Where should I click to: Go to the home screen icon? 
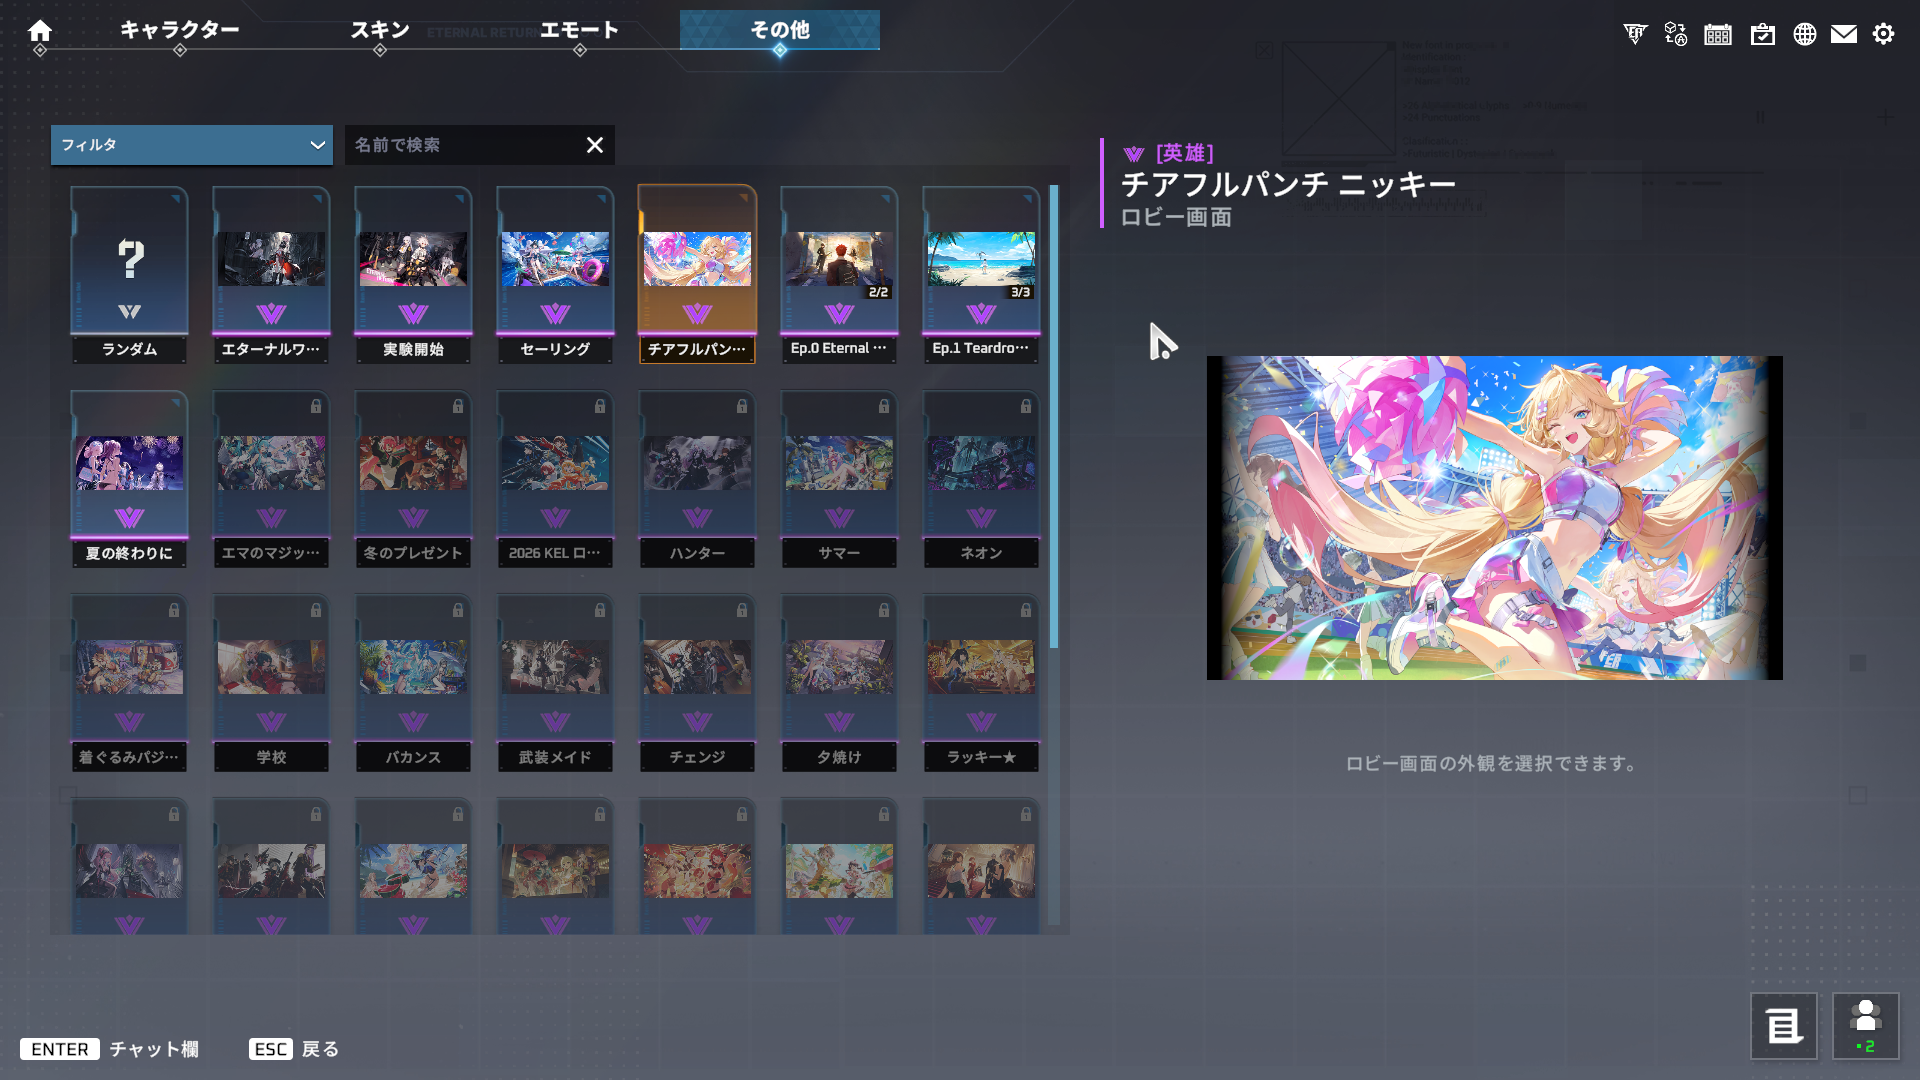(40, 30)
